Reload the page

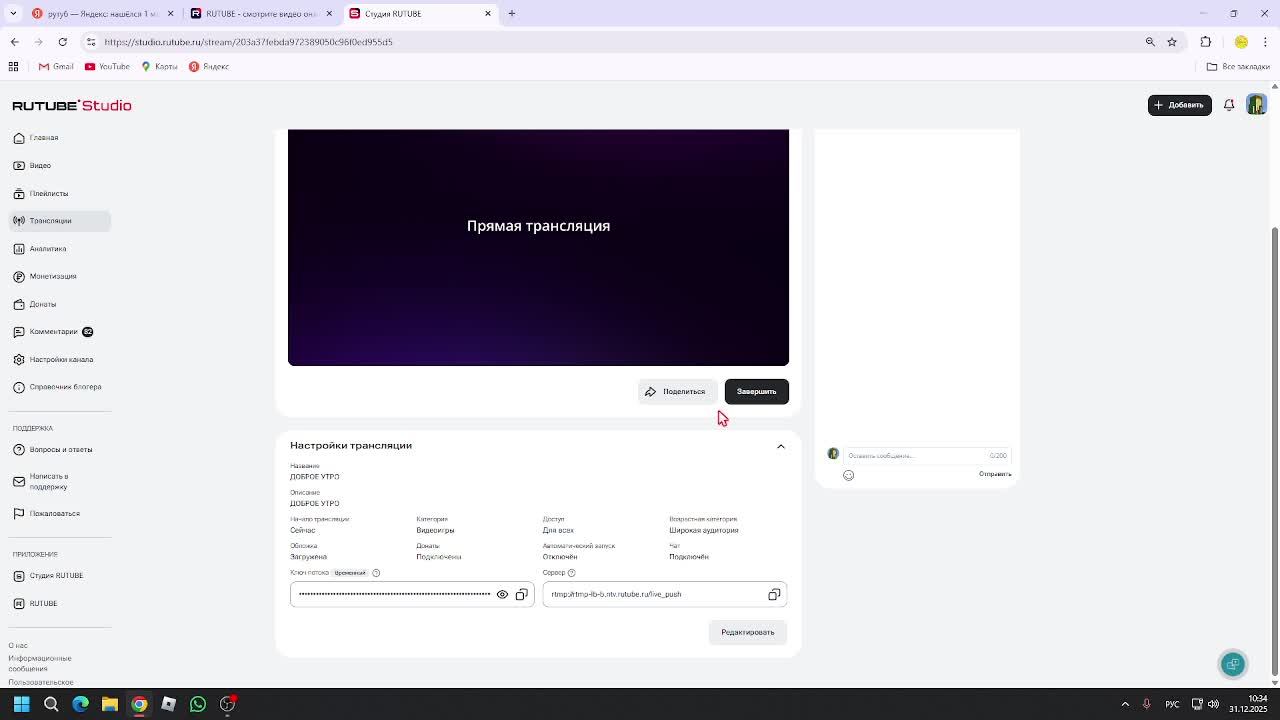(62, 42)
